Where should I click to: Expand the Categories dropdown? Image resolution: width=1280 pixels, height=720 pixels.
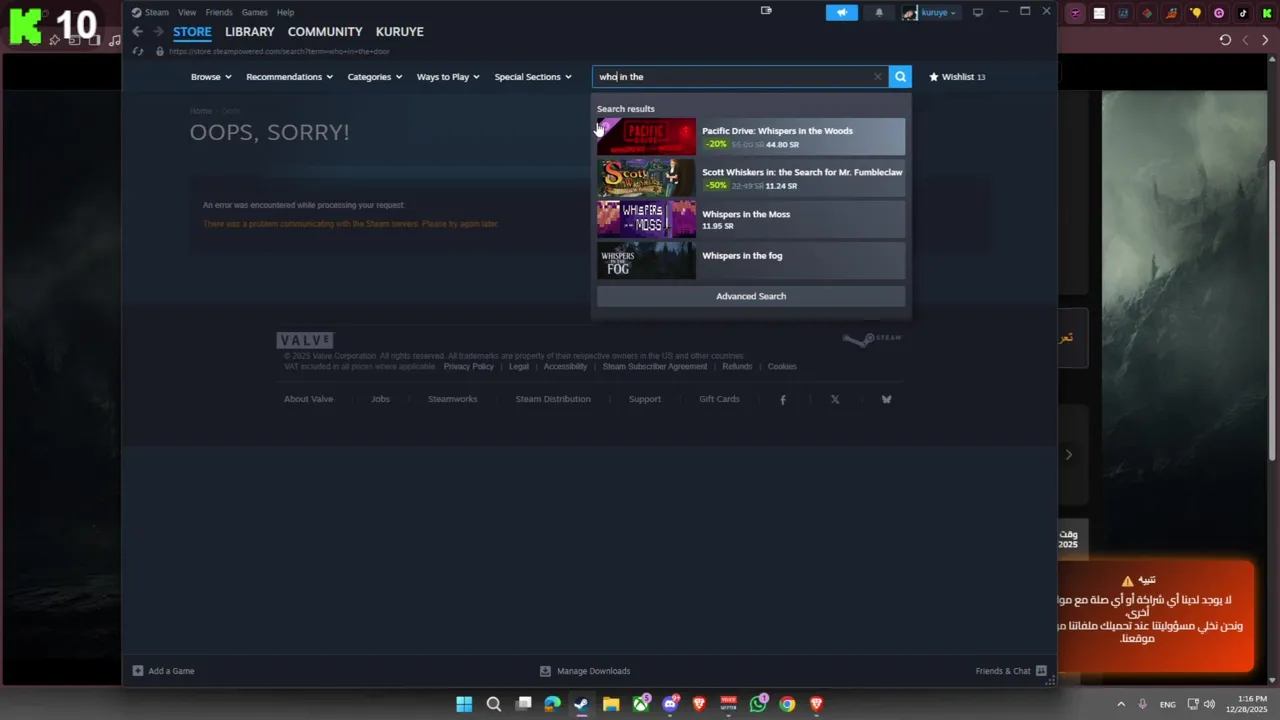click(x=375, y=76)
